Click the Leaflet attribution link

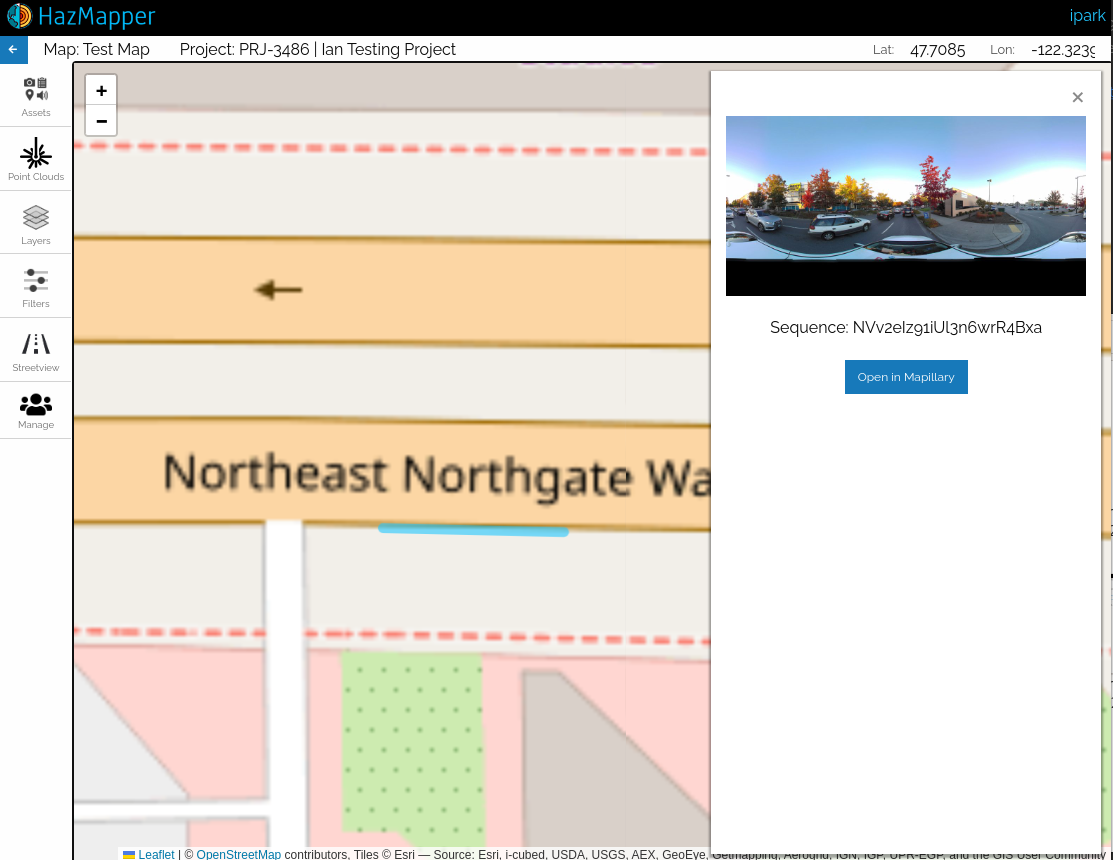pos(156,854)
